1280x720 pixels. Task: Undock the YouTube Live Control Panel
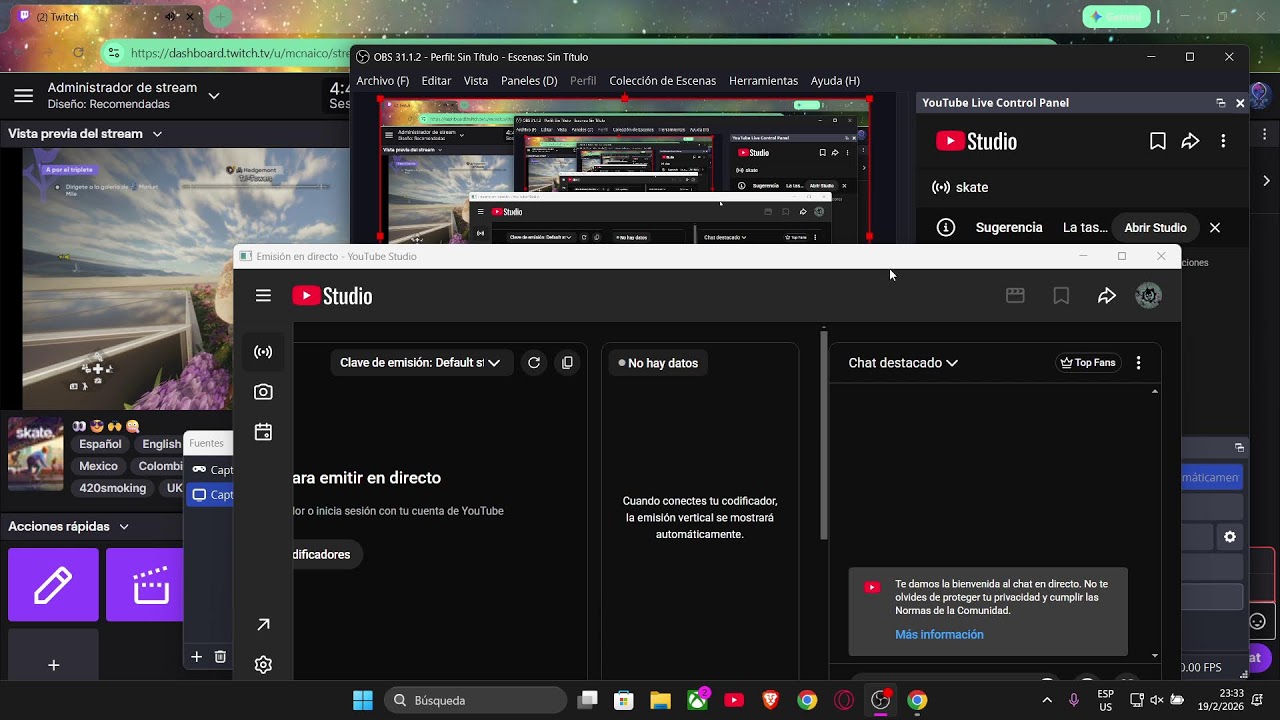(1221, 103)
